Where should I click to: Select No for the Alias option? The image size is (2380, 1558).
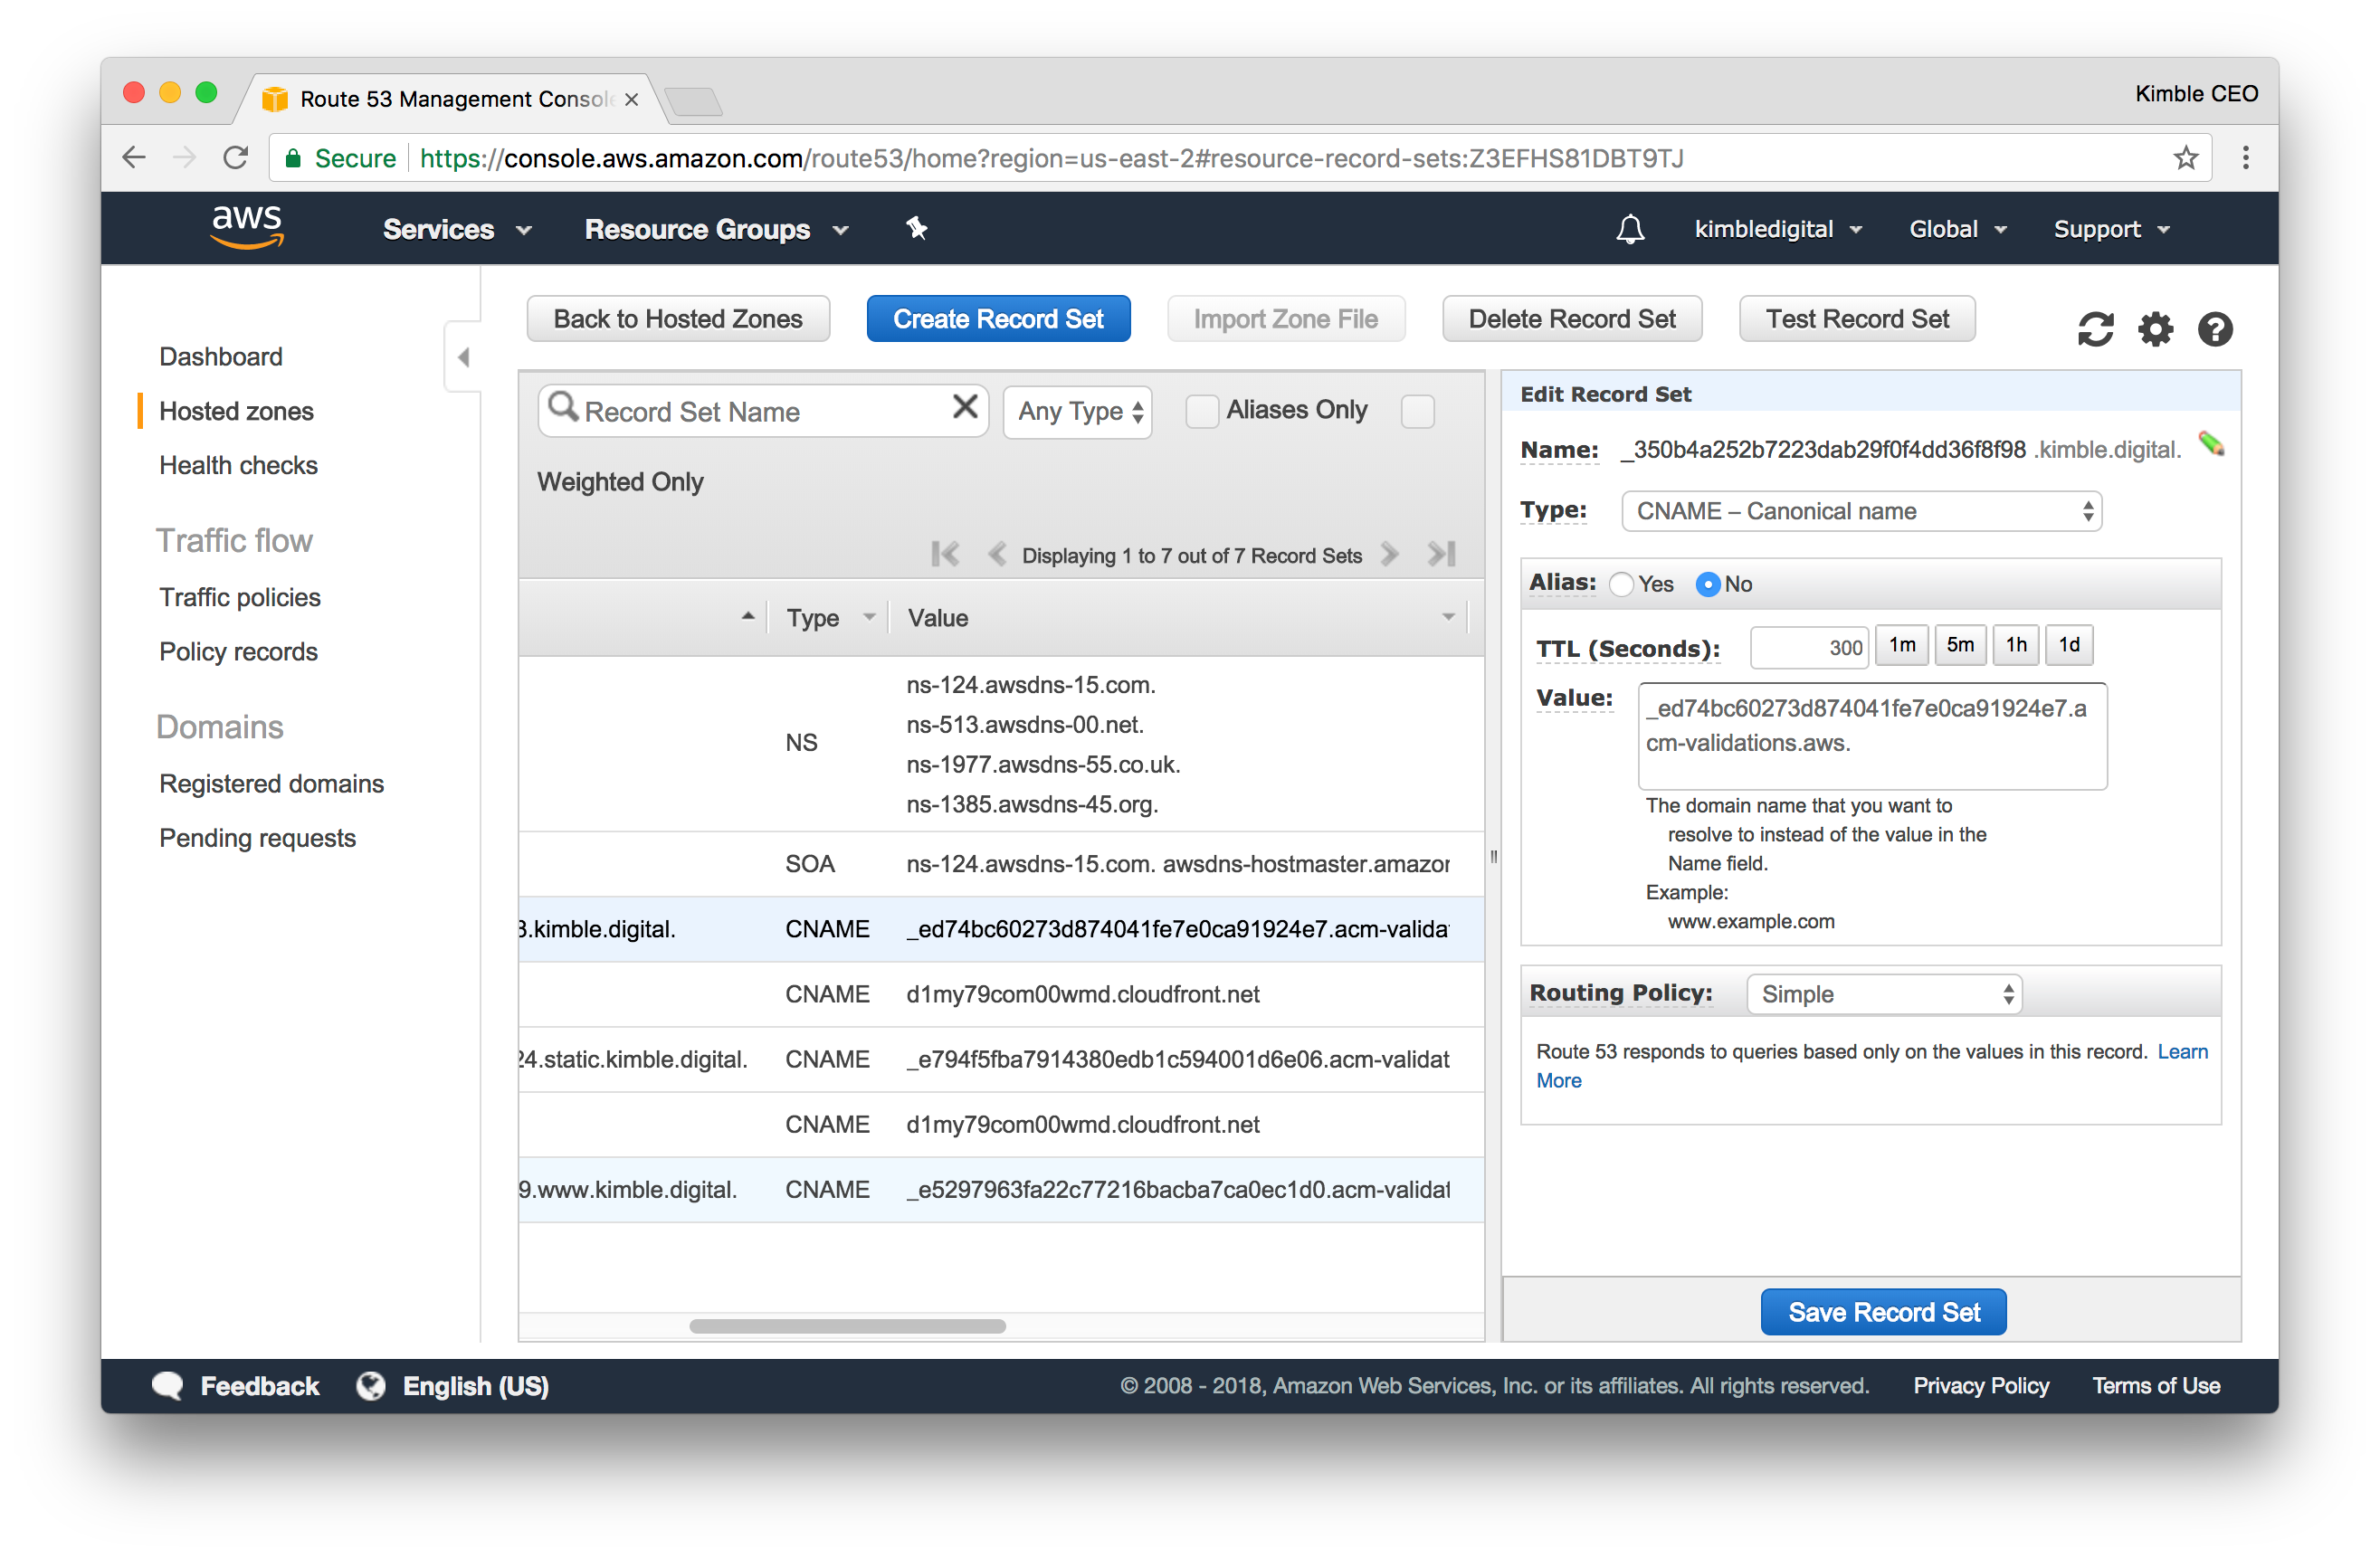[x=1708, y=585]
